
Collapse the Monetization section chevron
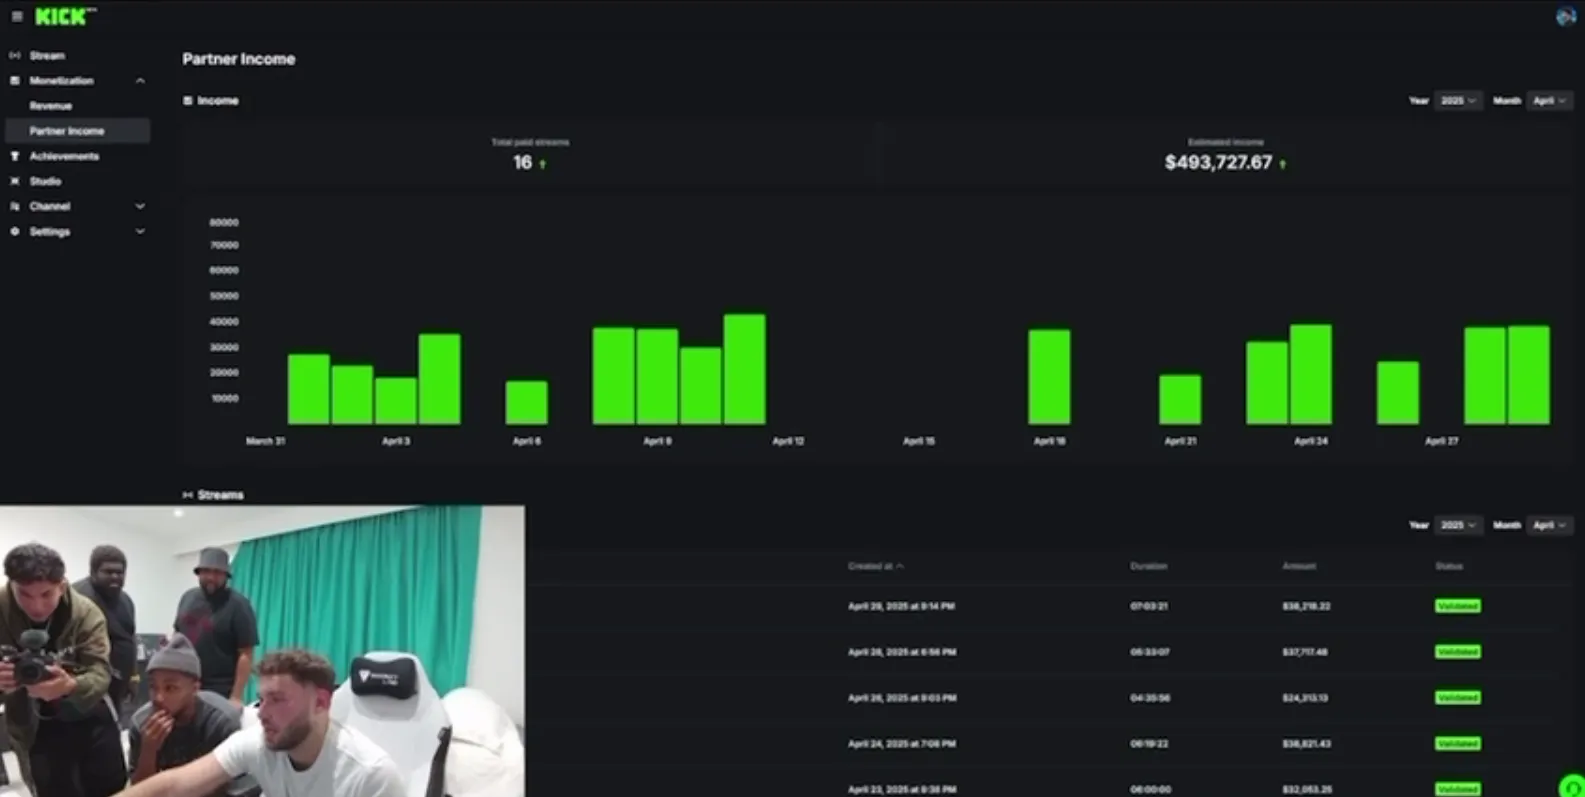[140, 81]
